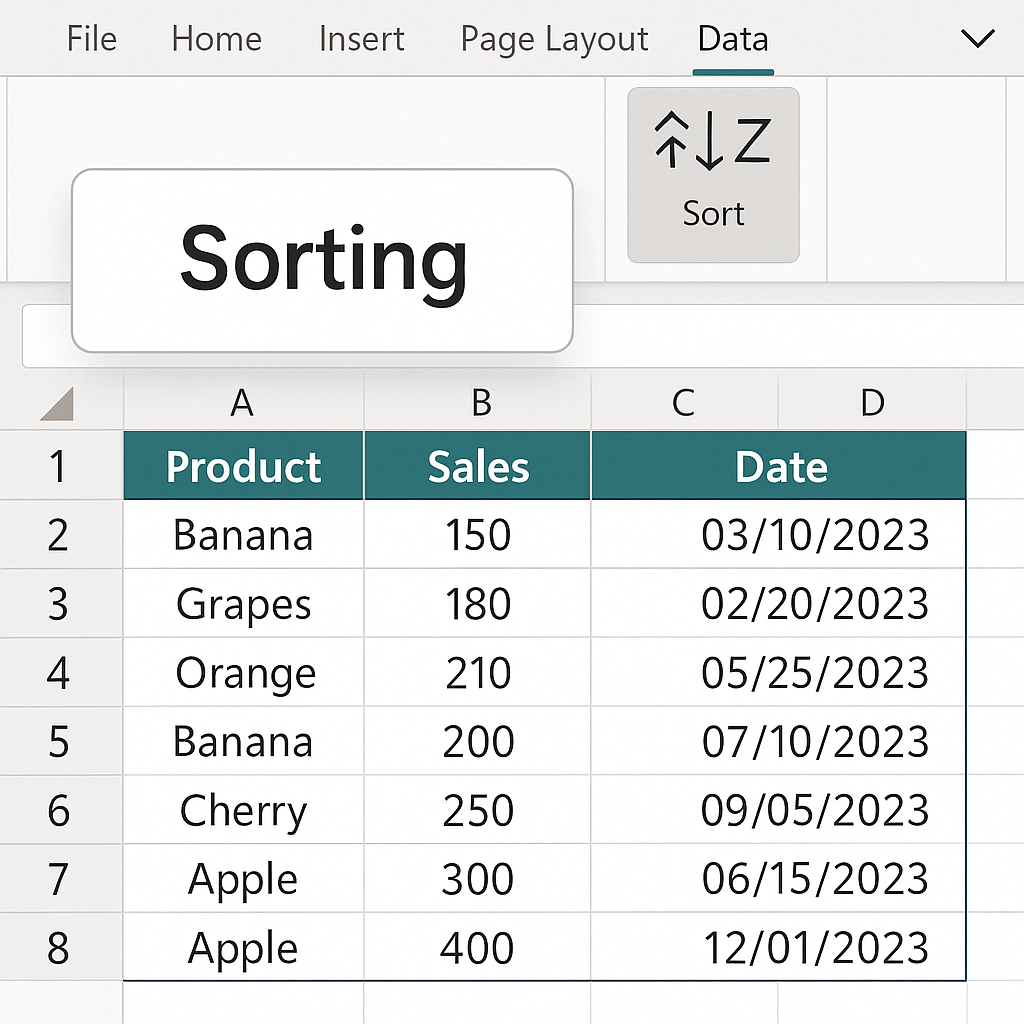This screenshot has height=1024, width=1024.
Task: Click the Product header cell
Action: (243, 467)
